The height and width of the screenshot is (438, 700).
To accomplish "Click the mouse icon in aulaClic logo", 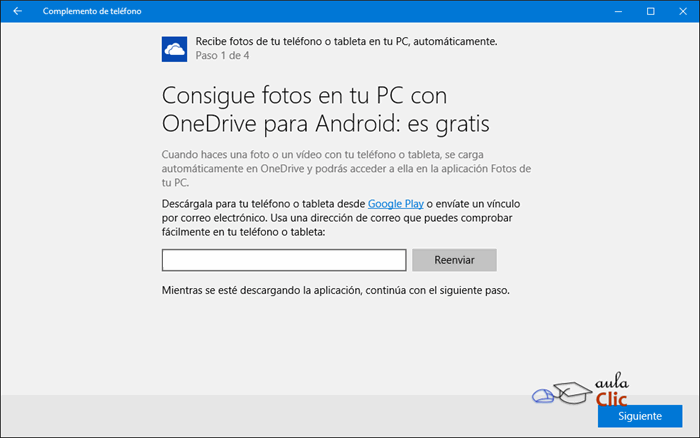I will 542,395.
